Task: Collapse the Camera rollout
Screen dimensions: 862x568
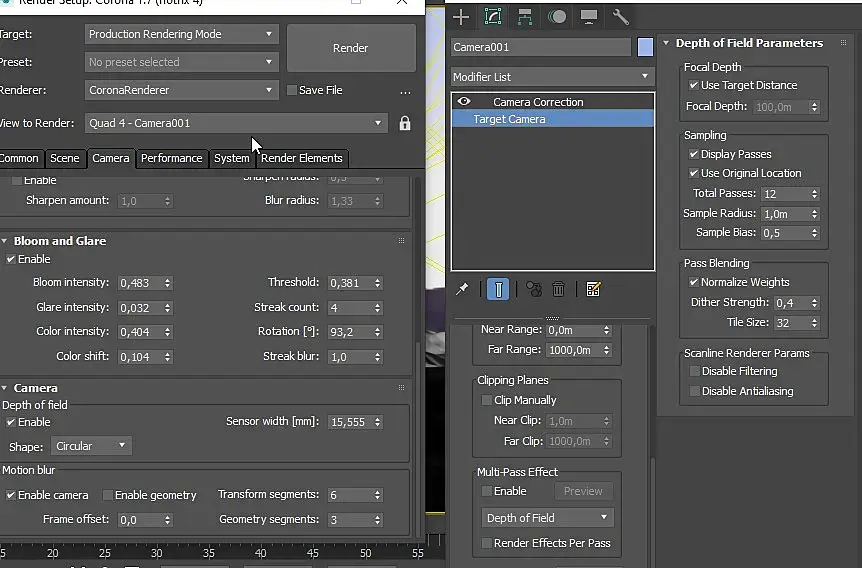Action: [x=4, y=388]
